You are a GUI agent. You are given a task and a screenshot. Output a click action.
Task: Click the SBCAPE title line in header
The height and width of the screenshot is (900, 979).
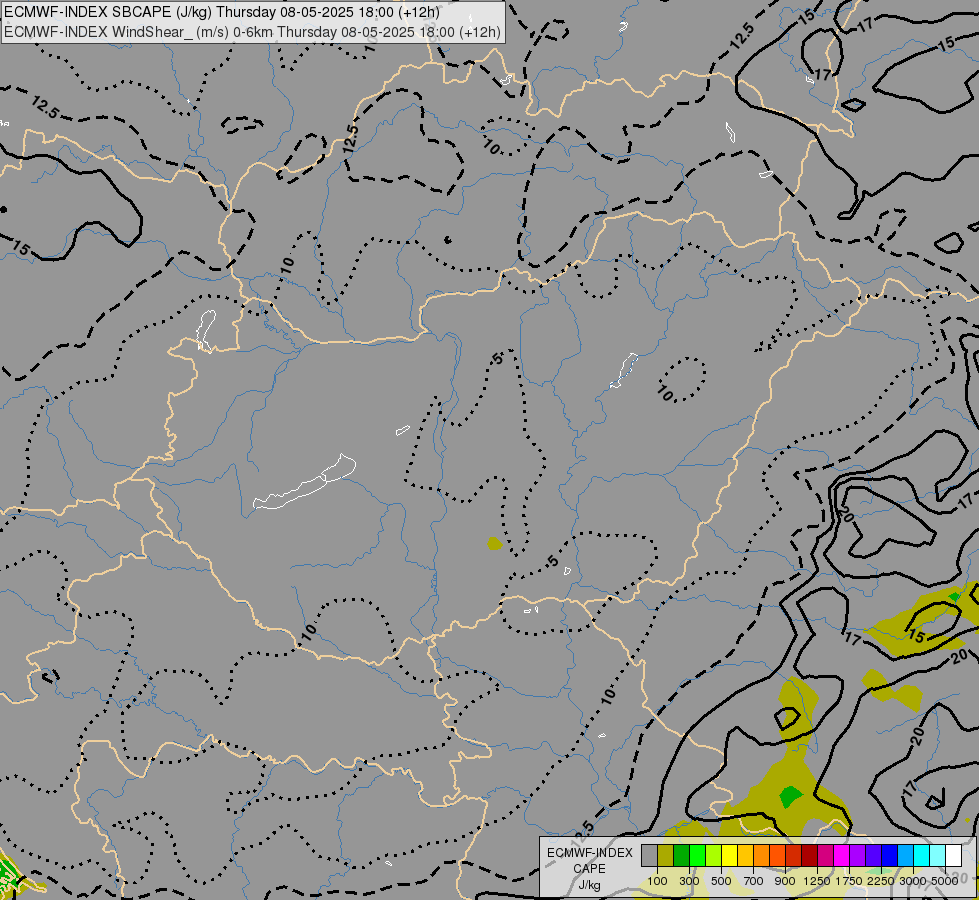[x=222, y=12]
